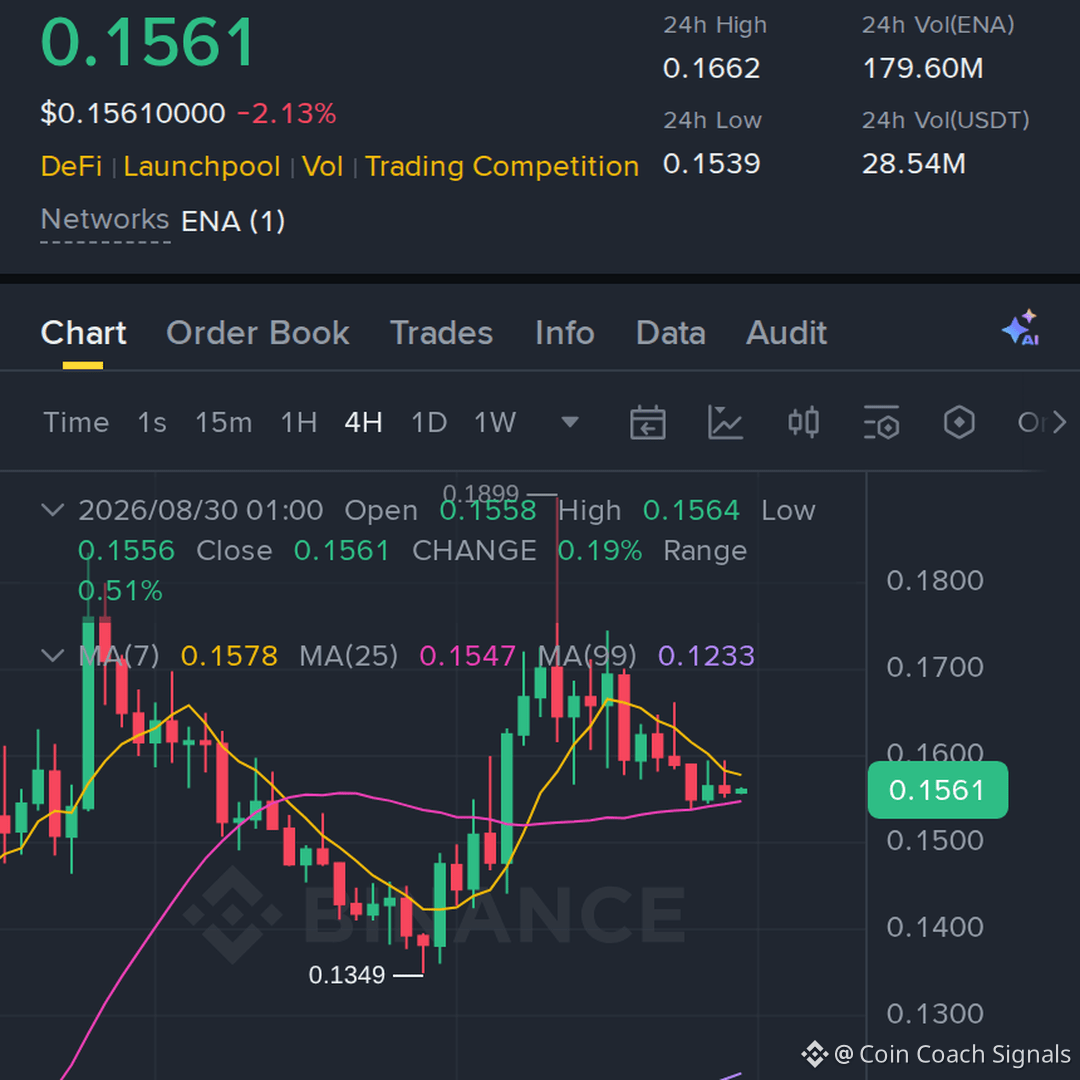Open the Audit tab
Image resolution: width=1080 pixels, height=1080 pixels.
point(787,333)
